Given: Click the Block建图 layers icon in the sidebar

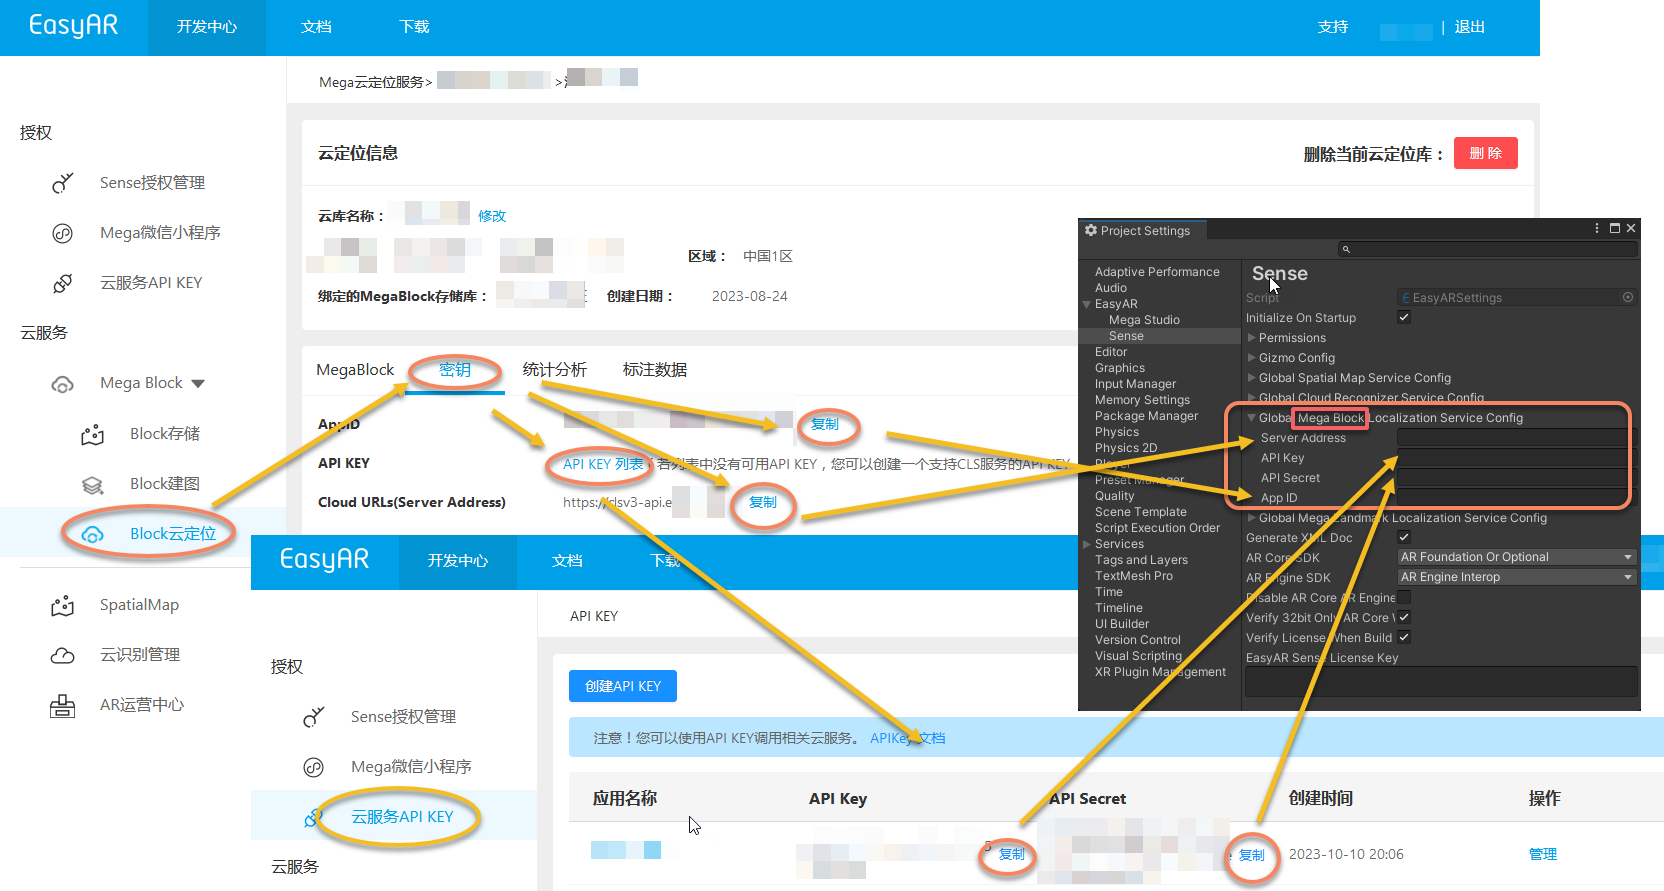Looking at the screenshot, I should coord(93,484).
